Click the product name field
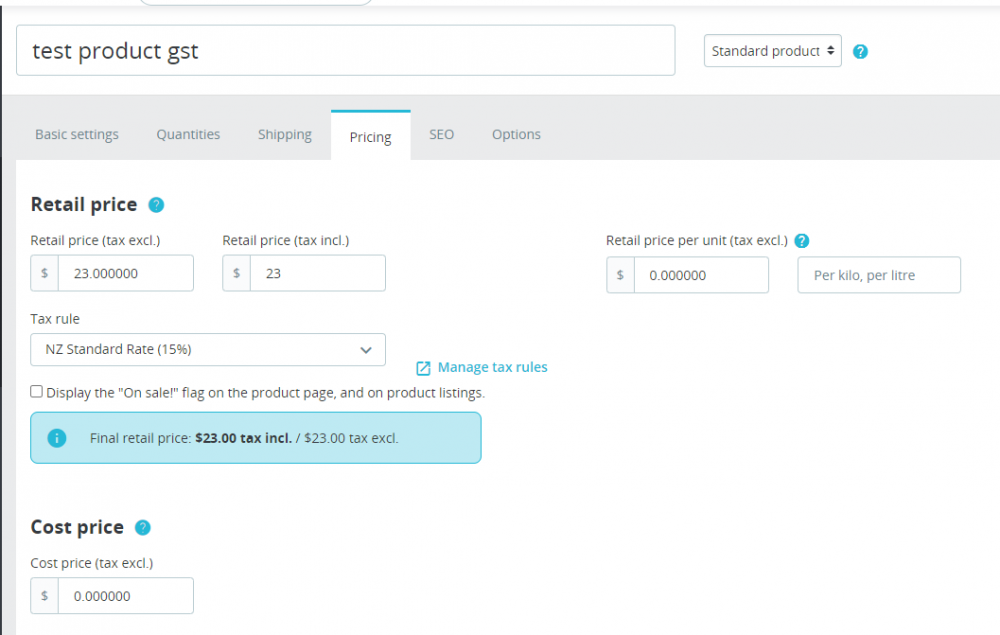Screen dimensions: 1000x635 pos(345,51)
